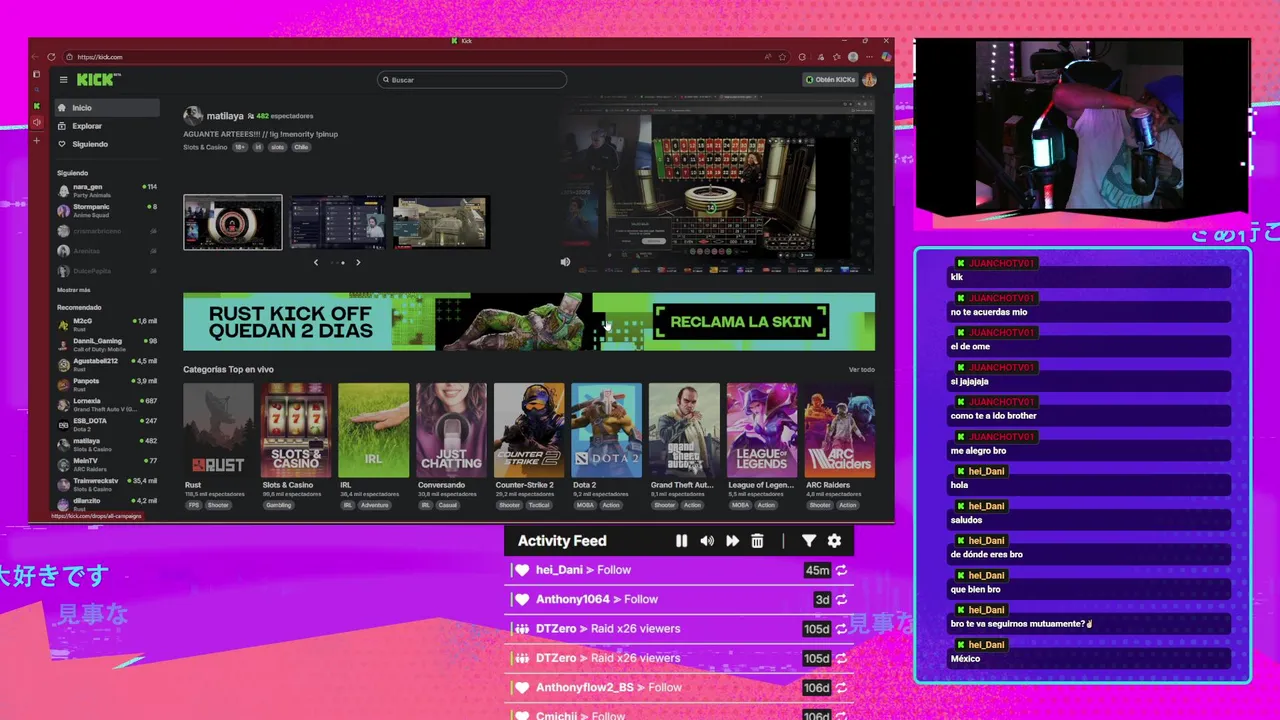The height and width of the screenshot is (720, 1280).
Task: Open Explorar in Kick sidebar
Action: (105, 126)
